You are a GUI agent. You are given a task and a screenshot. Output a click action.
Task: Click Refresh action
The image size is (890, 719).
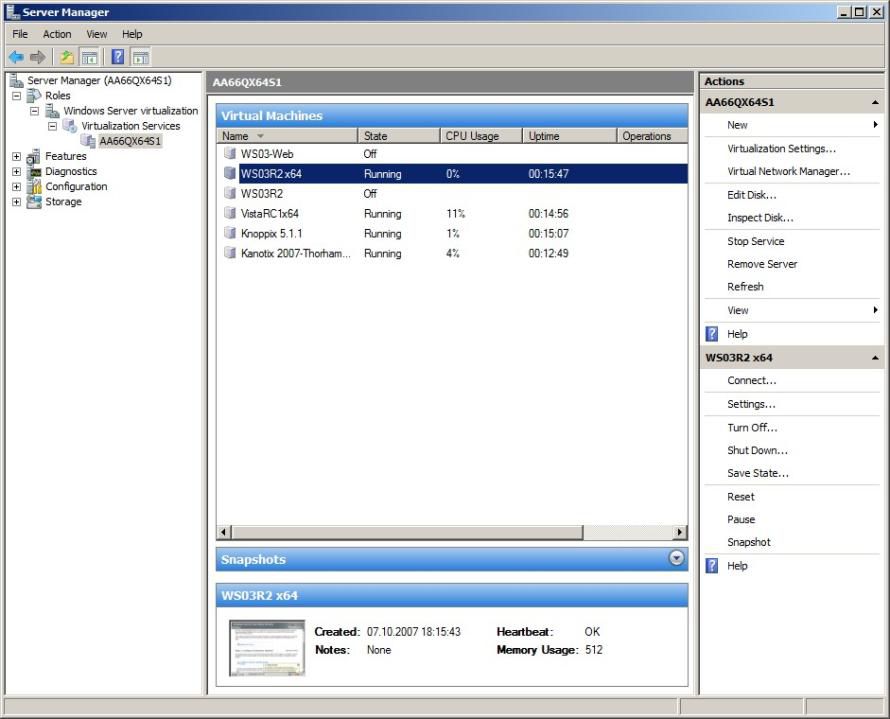[x=745, y=287]
